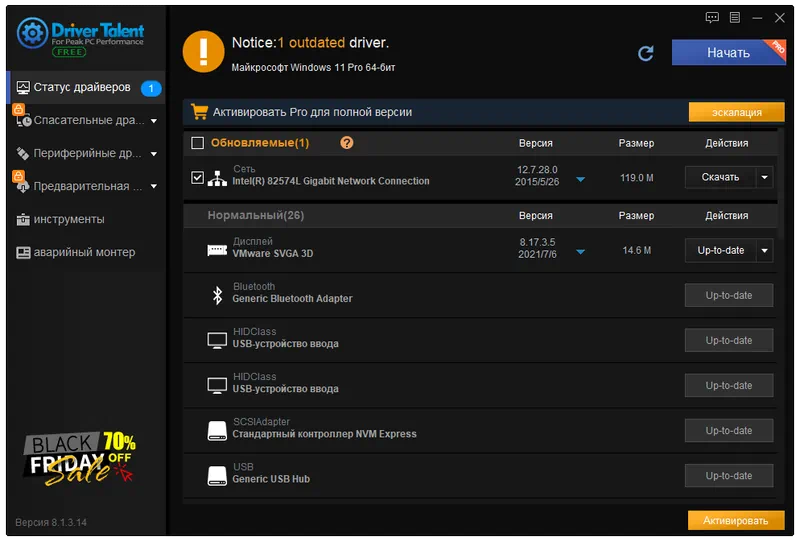800x542 pixels.
Task: Click Up-to-date button for VMware SVGA 3D
Action: pos(720,251)
